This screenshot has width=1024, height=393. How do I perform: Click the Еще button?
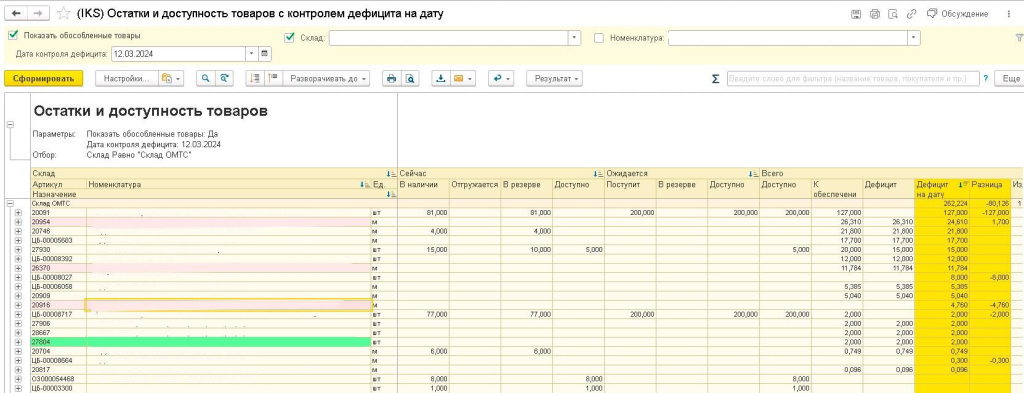(x=1009, y=78)
